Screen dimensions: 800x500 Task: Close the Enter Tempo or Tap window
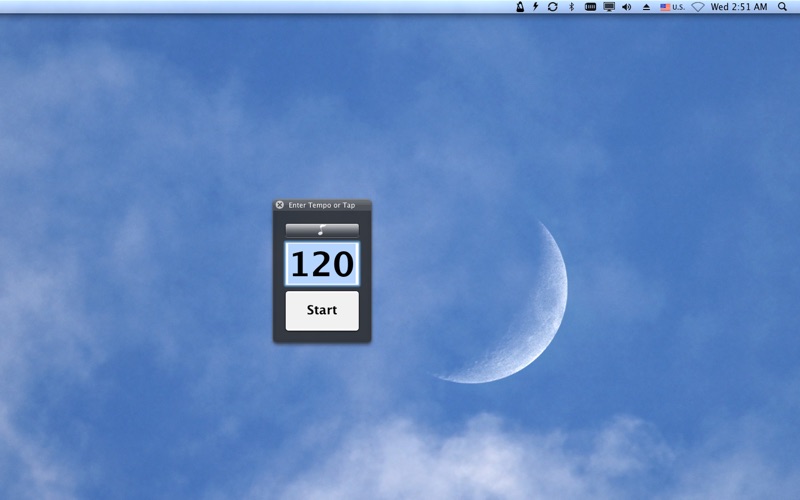point(280,205)
